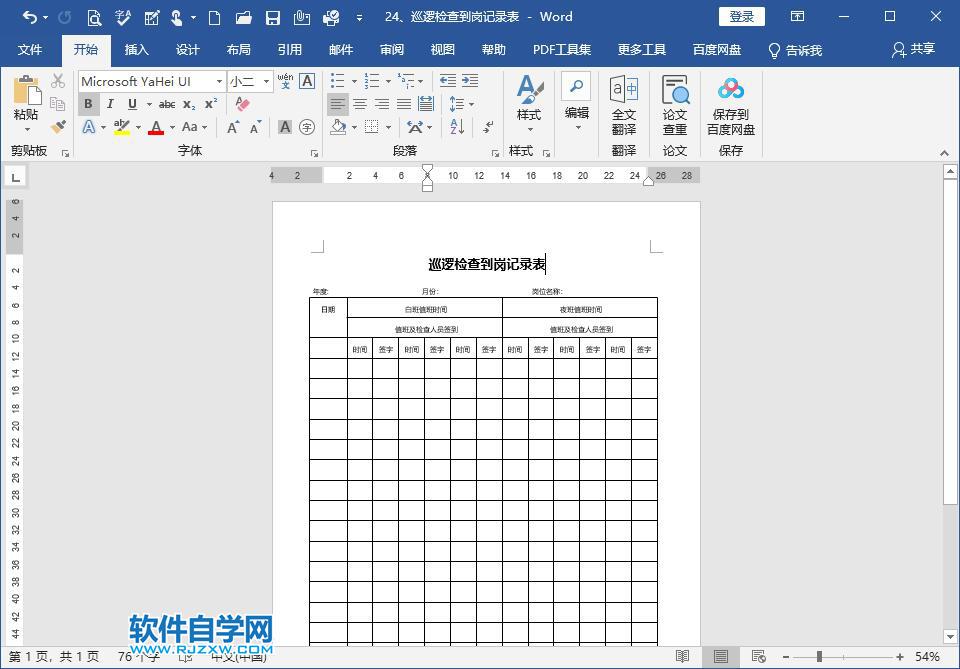Viewport: 960px width, 669px height.
Task: Open 保存到百度网盘 save feature
Action: point(730,105)
